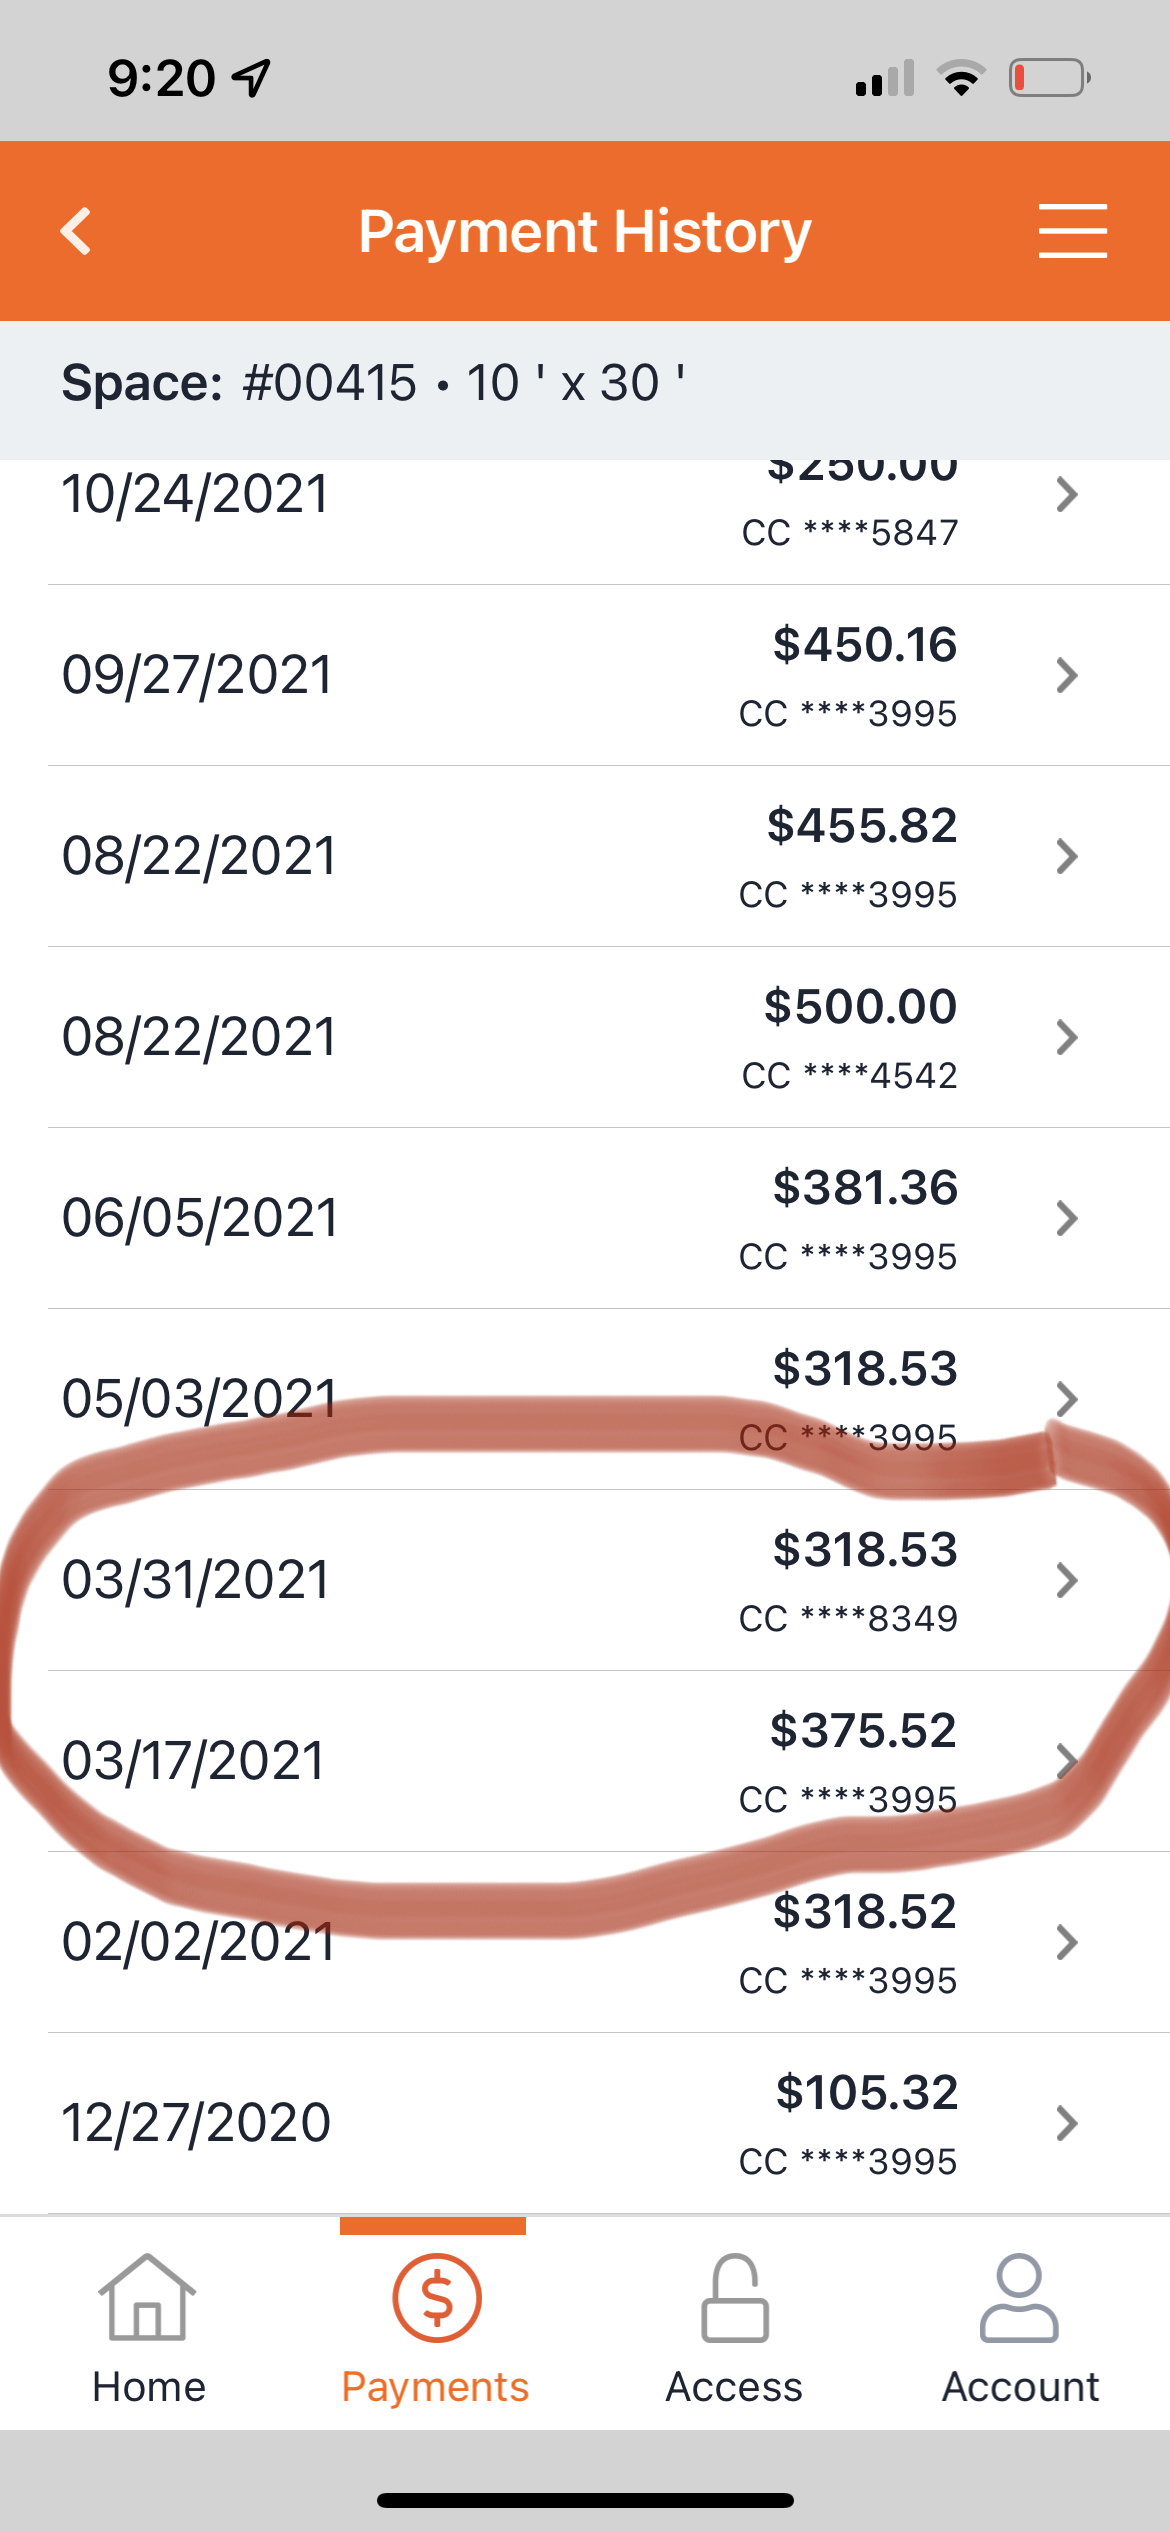This screenshot has height=2532, width=1170.
Task: Expand the 12/27/2020 payment chevron
Action: tap(1067, 2123)
